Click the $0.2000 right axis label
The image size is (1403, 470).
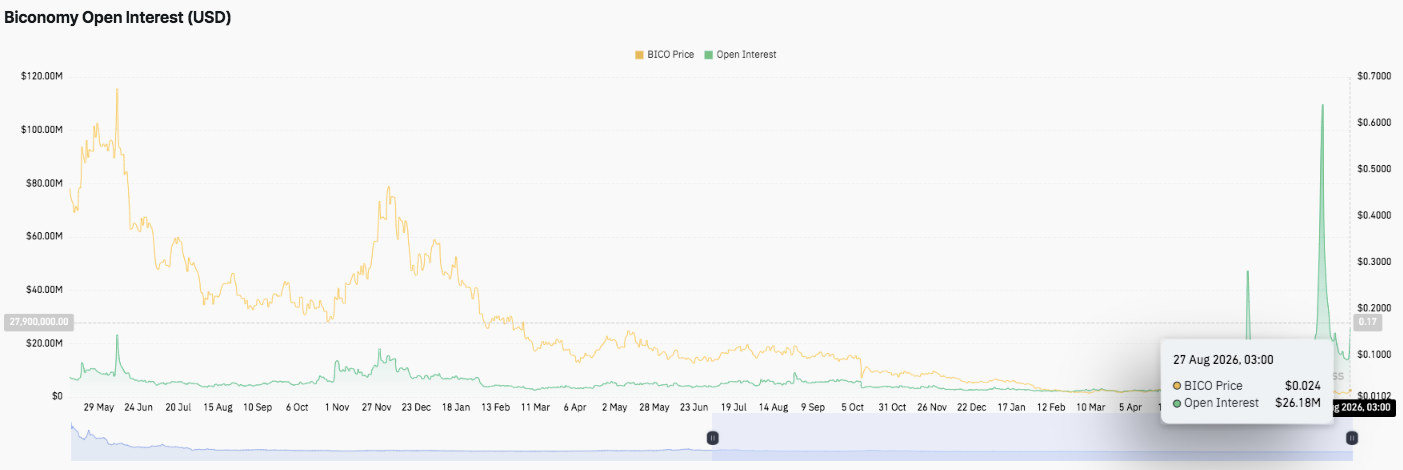tap(1372, 308)
